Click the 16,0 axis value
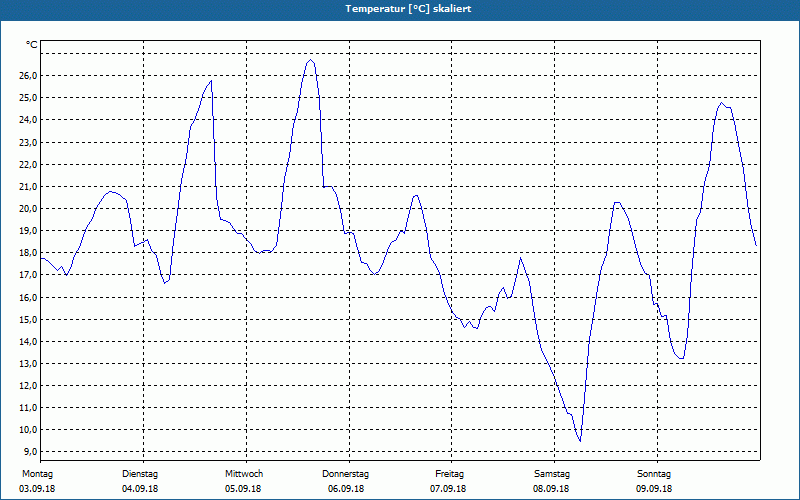The image size is (800, 500). click(29, 297)
